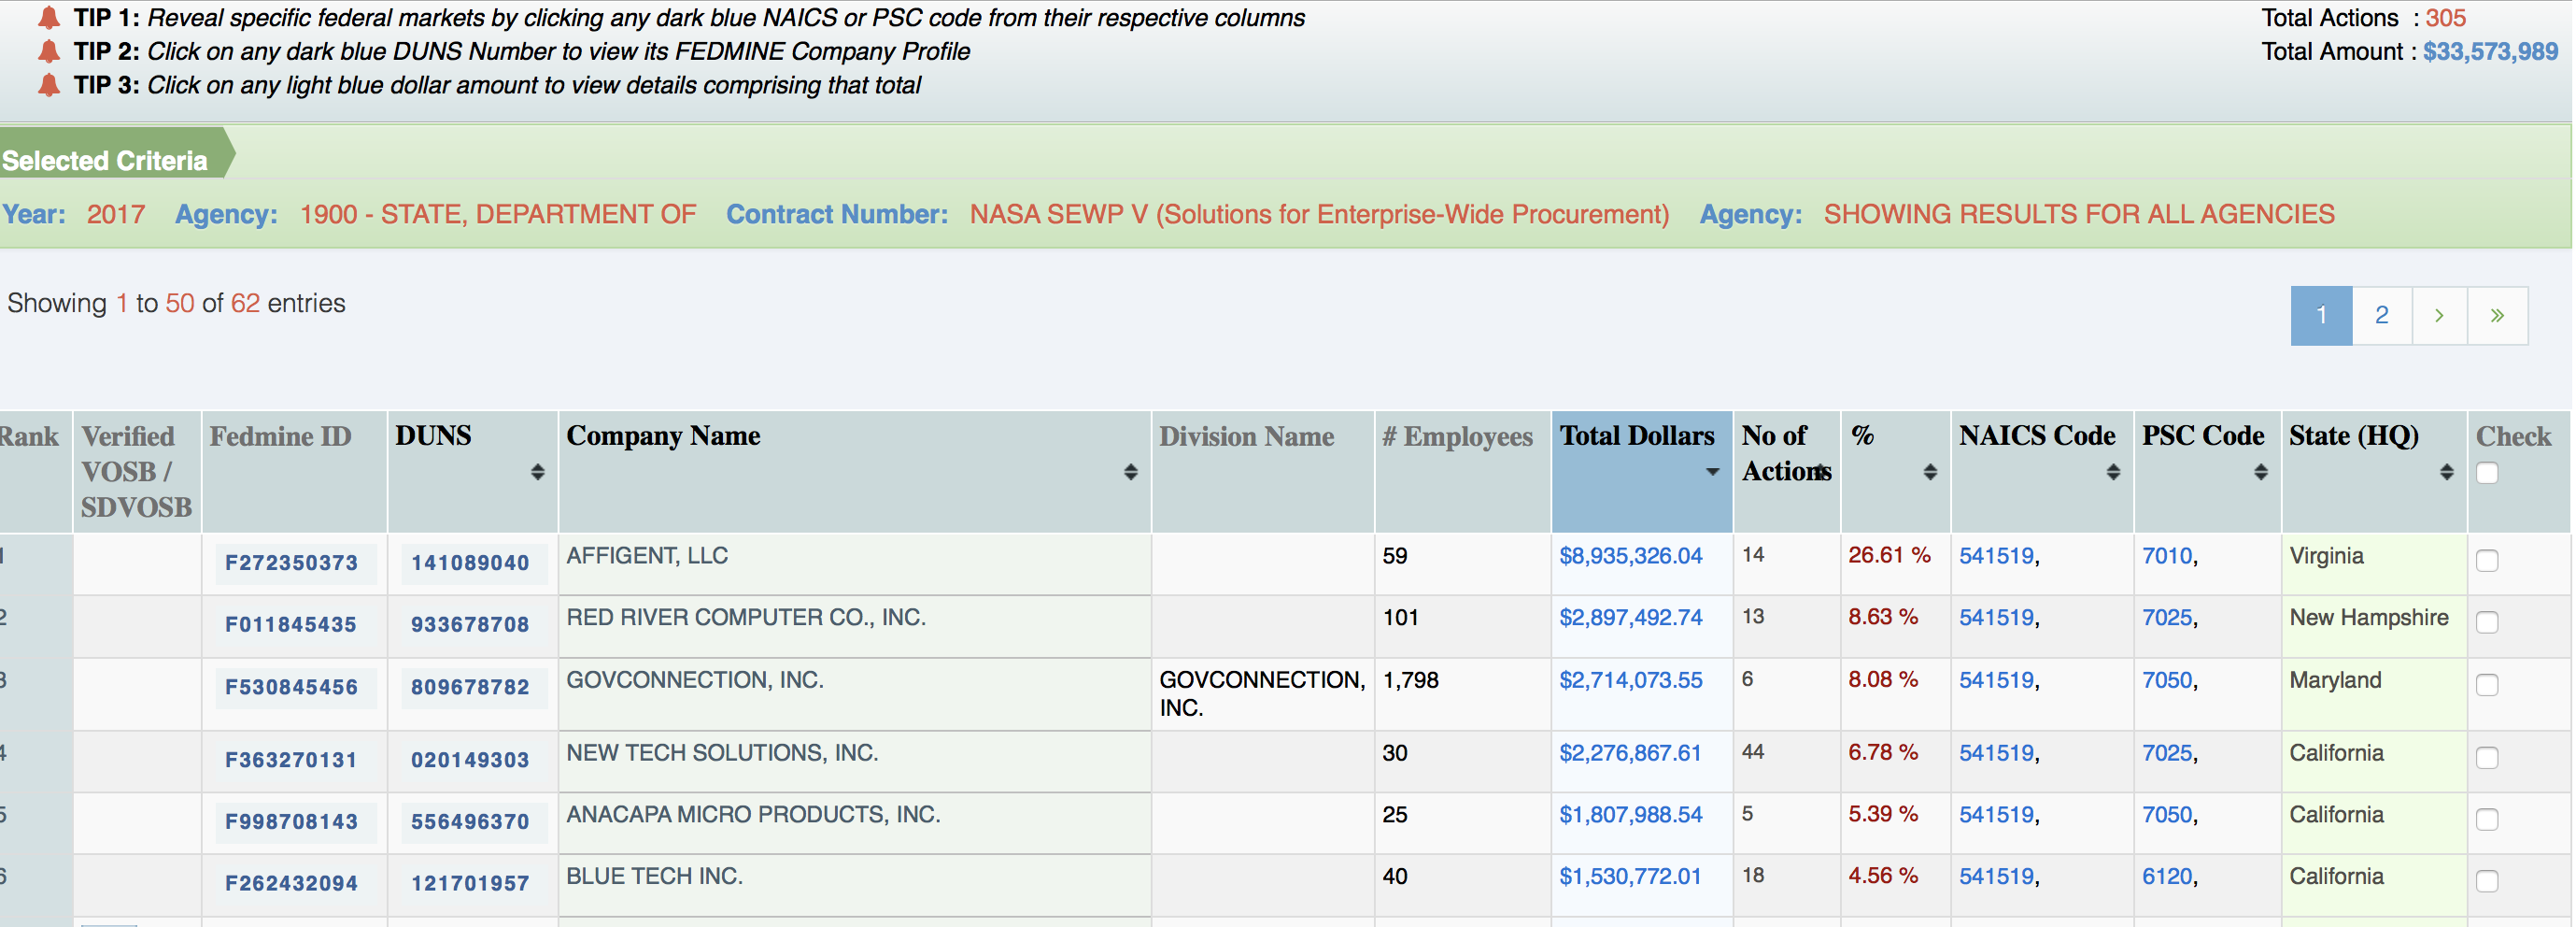This screenshot has width=2576, height=927.
Task: Select the AFFIGENT, LLC company name
Action: [647, 556]
